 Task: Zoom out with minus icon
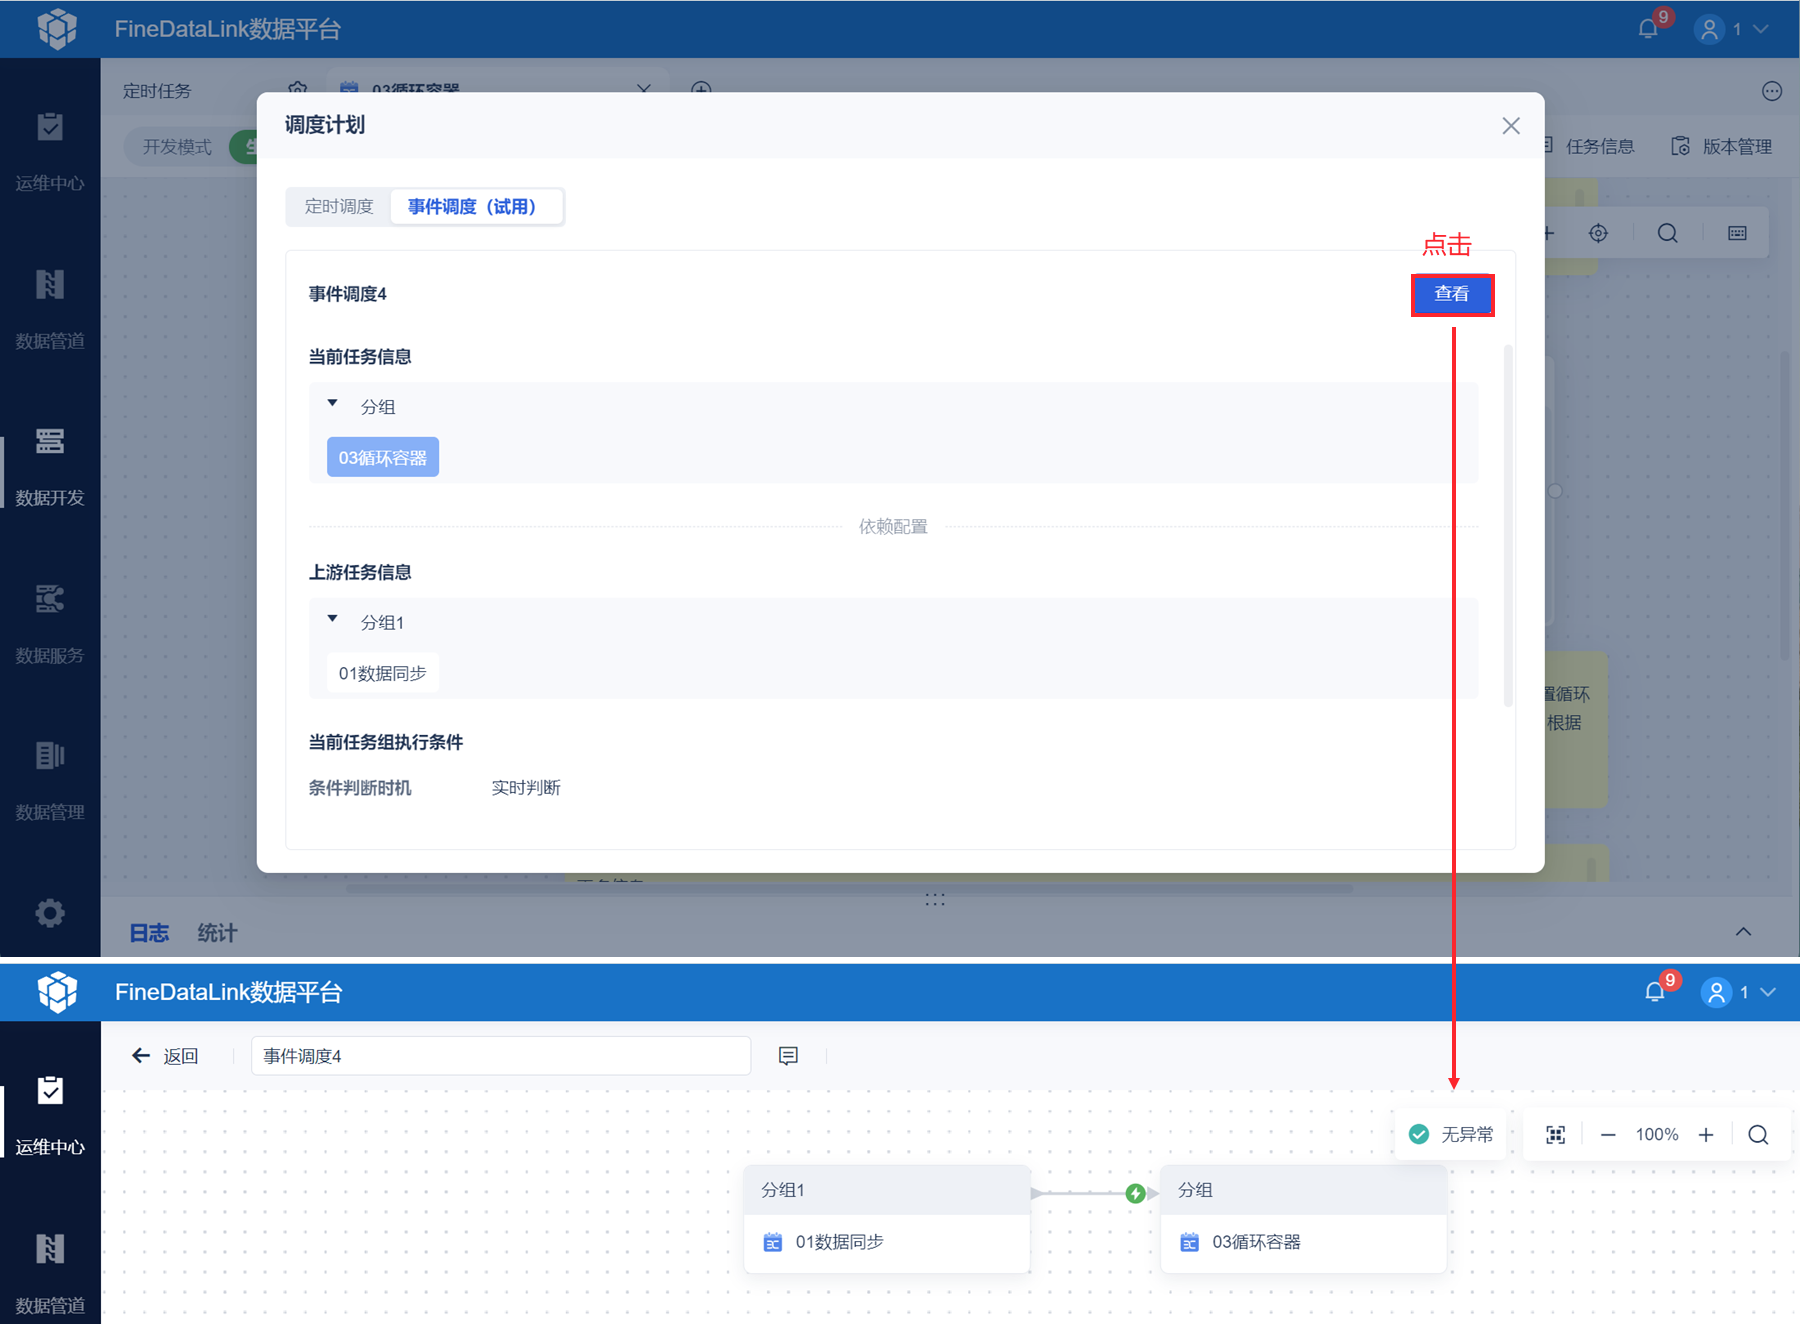click(1607, 1134)
